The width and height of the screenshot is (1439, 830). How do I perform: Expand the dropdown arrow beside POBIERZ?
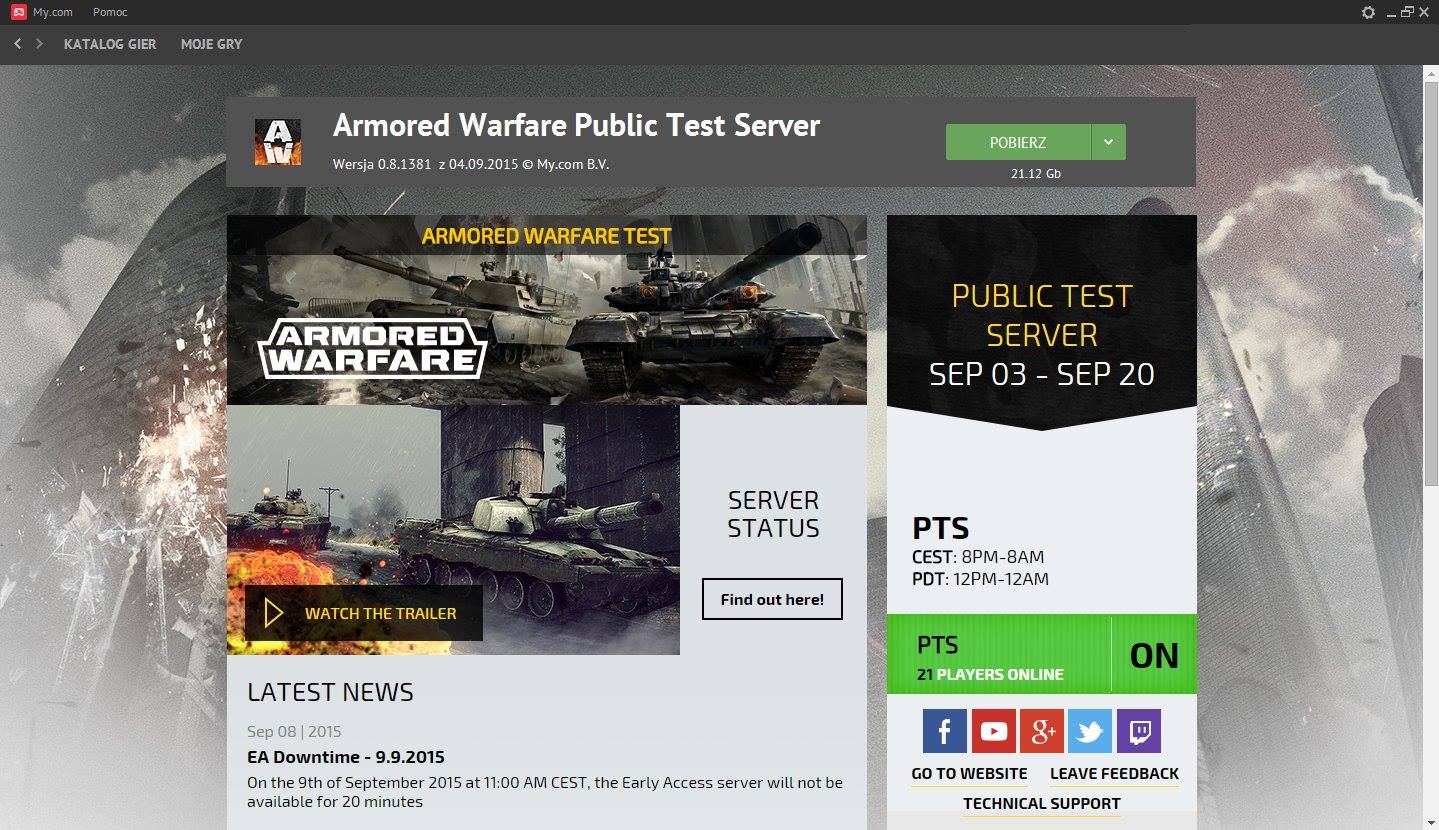(1108, 142)
